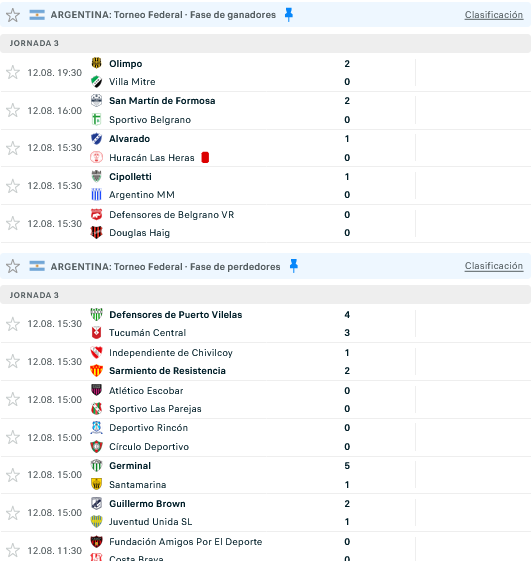Image resolution: width=531 pixels, height=561 pixels.
Task: Click the Germinal team crest
Action: 97,465
